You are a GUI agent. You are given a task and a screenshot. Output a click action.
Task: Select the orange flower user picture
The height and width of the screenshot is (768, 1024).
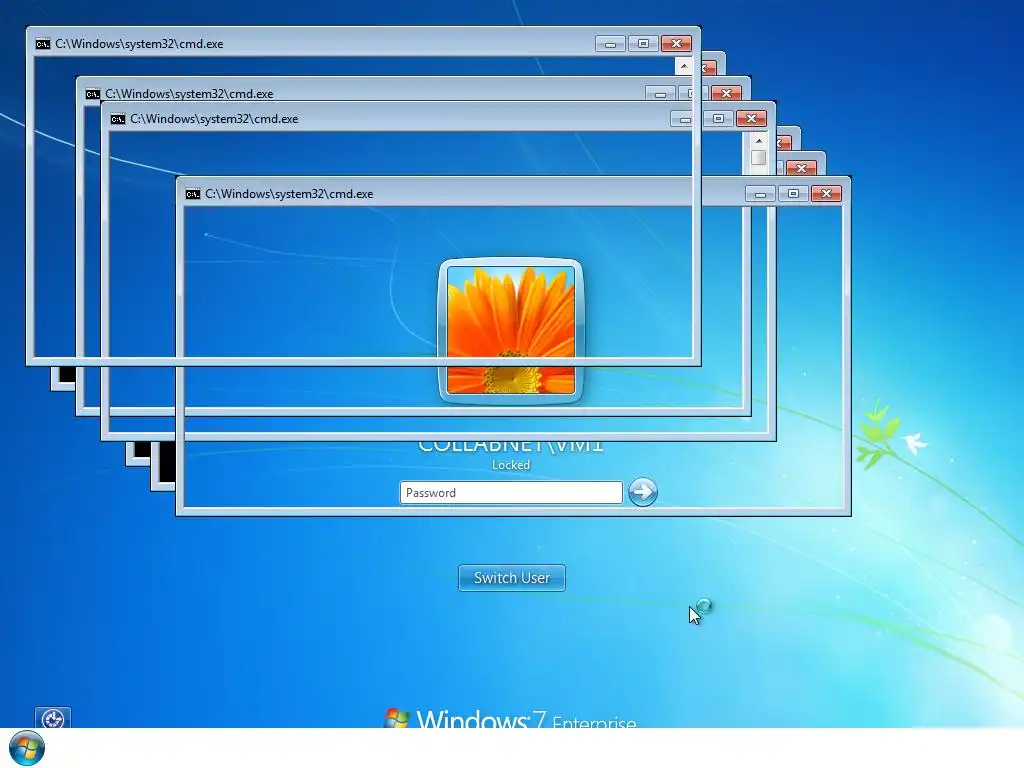click(x=511, y=330)
